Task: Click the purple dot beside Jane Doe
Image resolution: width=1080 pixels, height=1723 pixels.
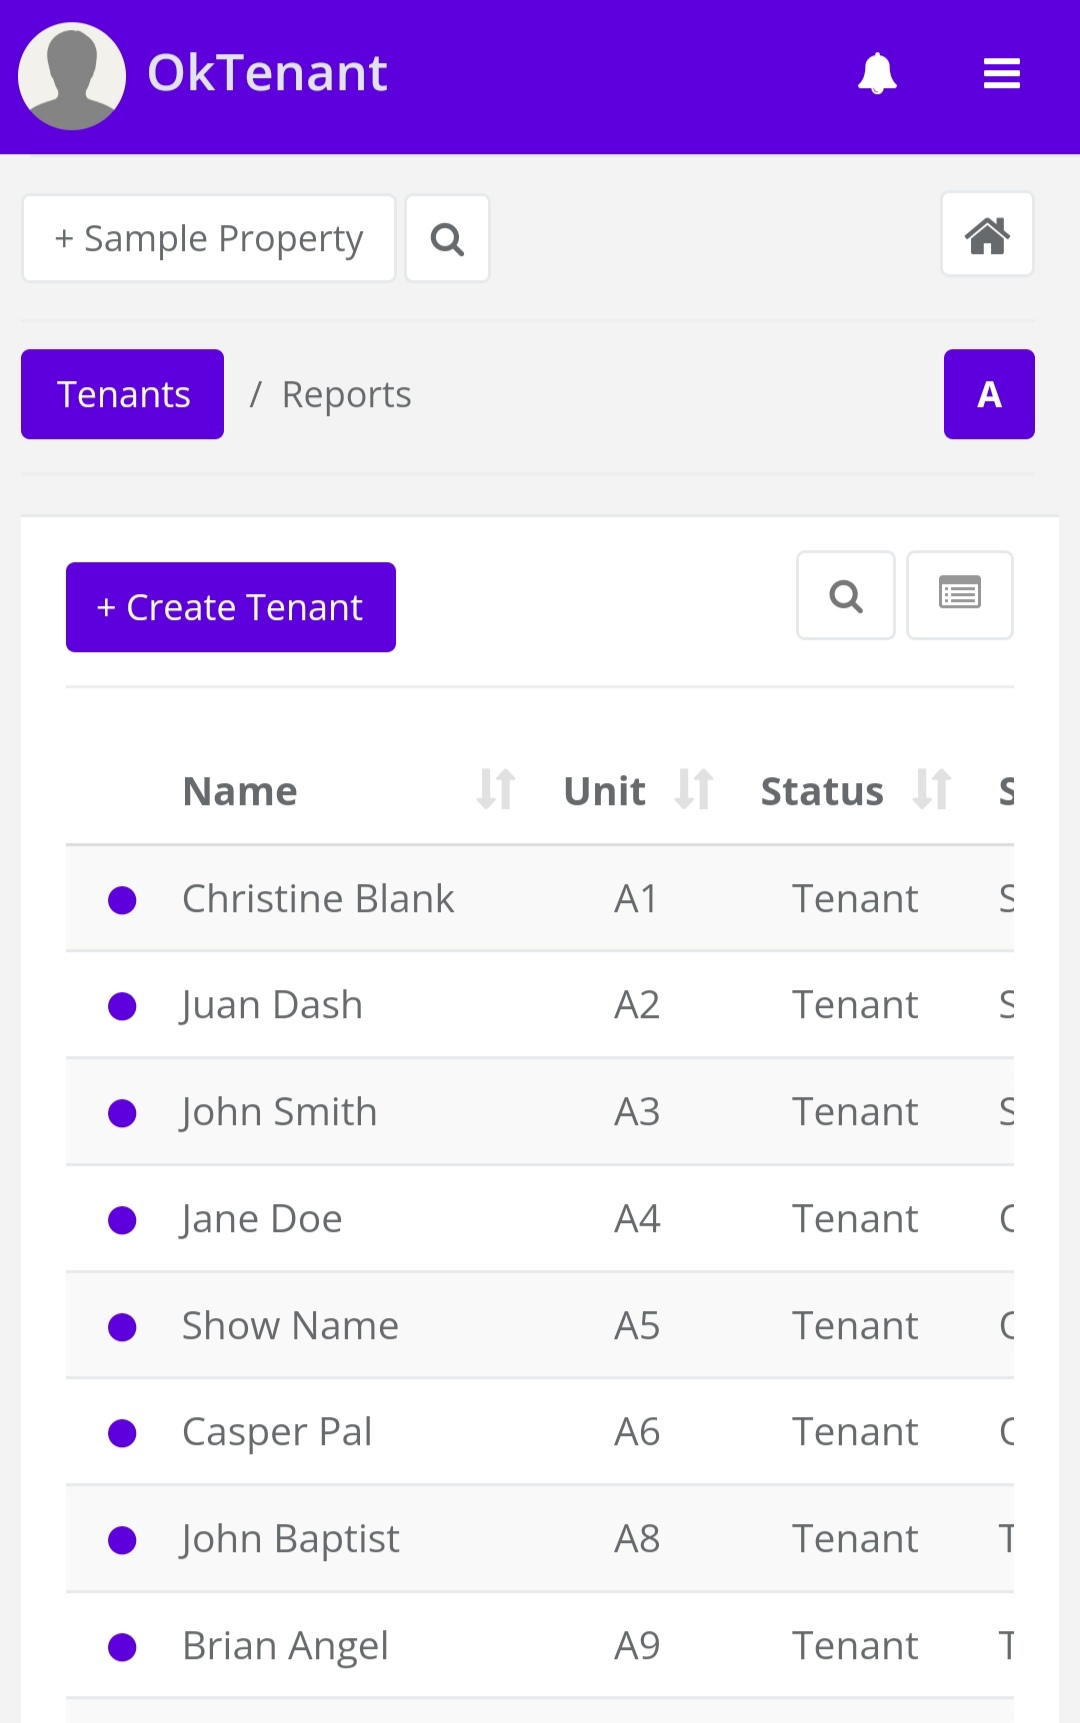Action: [x=122, y=1220]
